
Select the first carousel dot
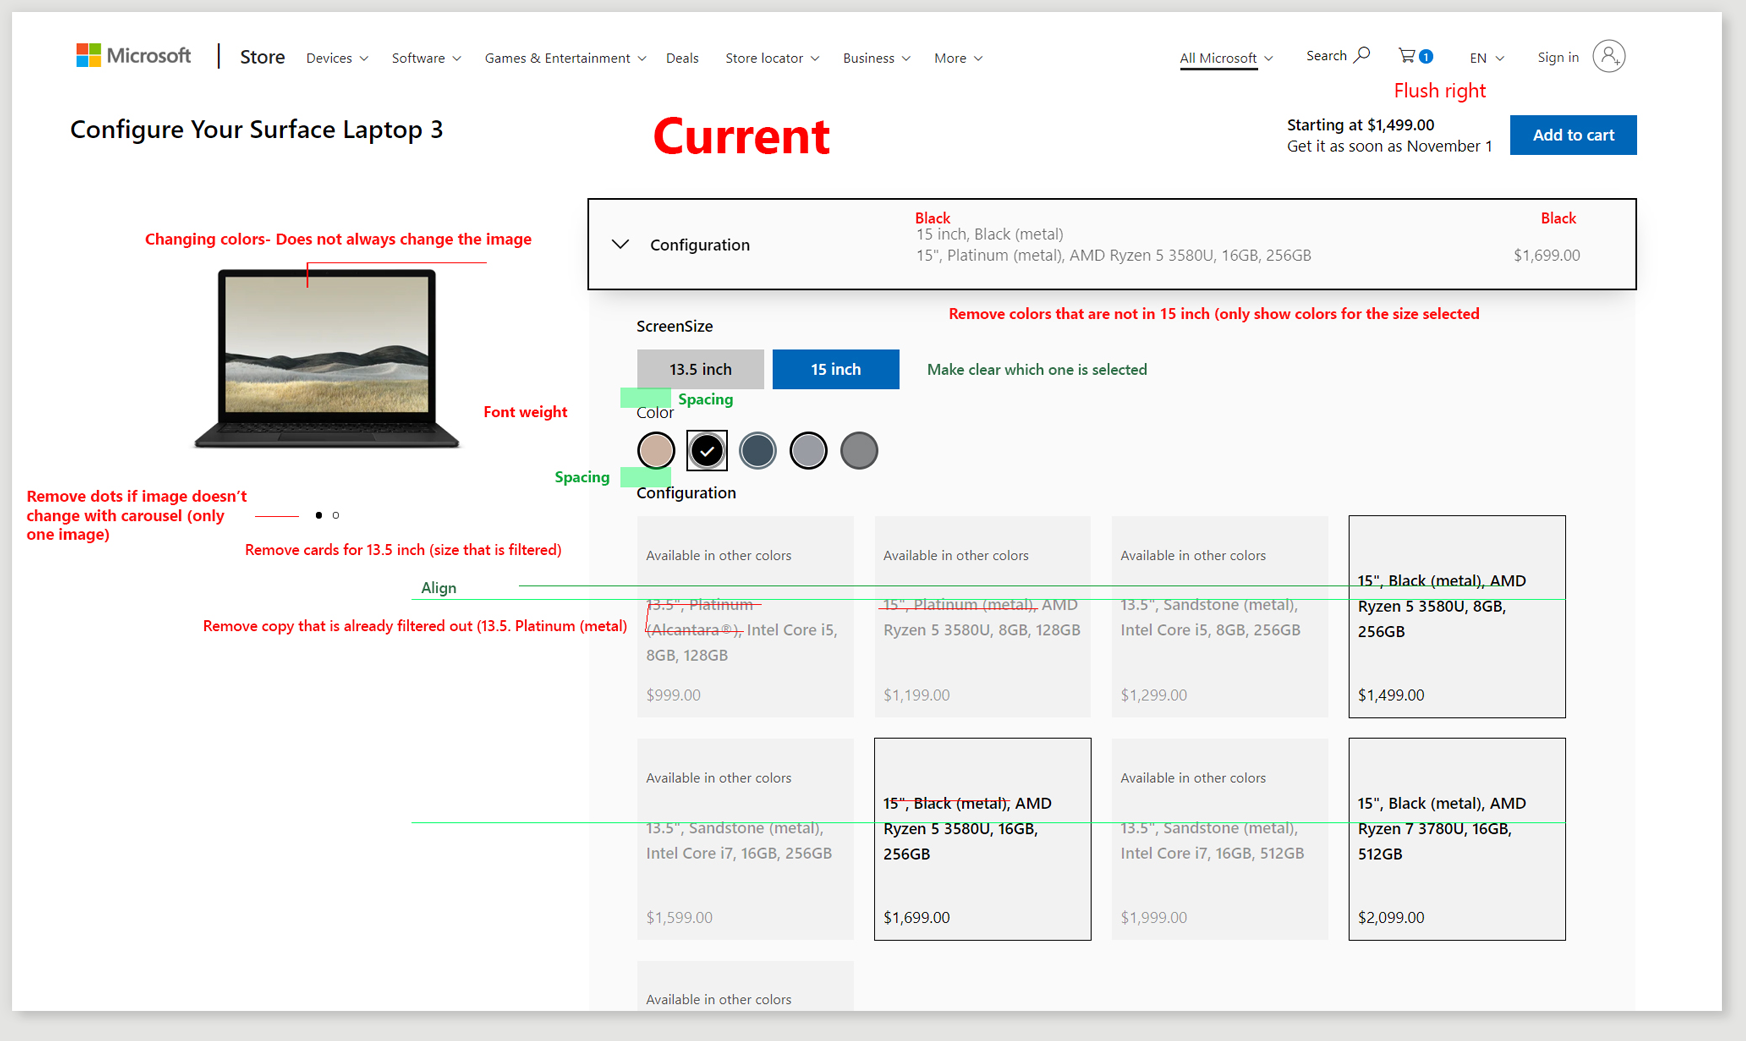pyautogui.click(x=319, y=515)
